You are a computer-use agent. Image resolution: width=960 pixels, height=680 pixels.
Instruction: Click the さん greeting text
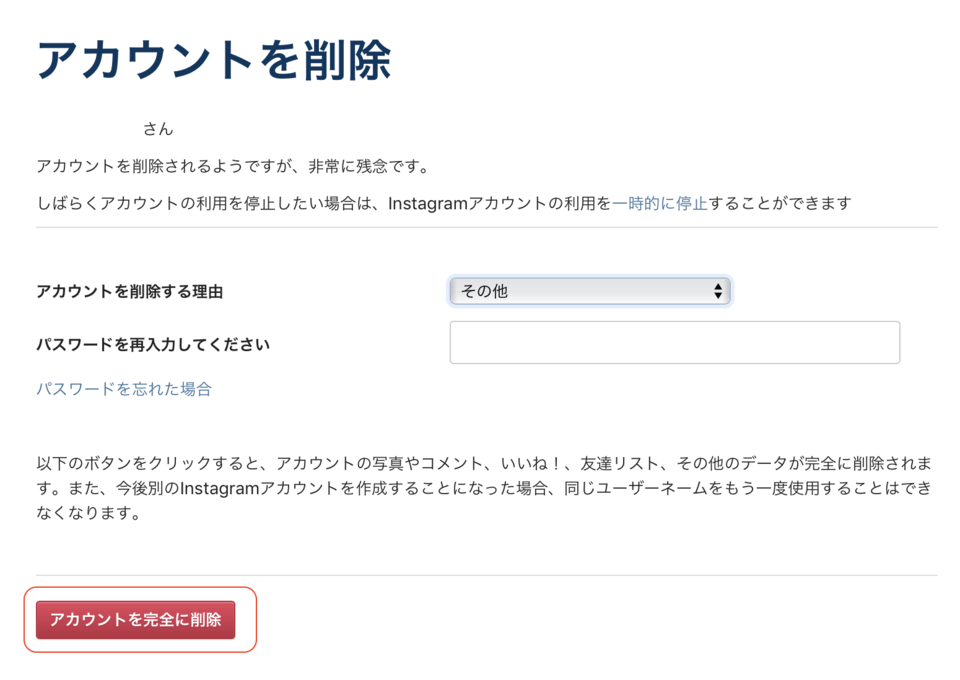158,129
